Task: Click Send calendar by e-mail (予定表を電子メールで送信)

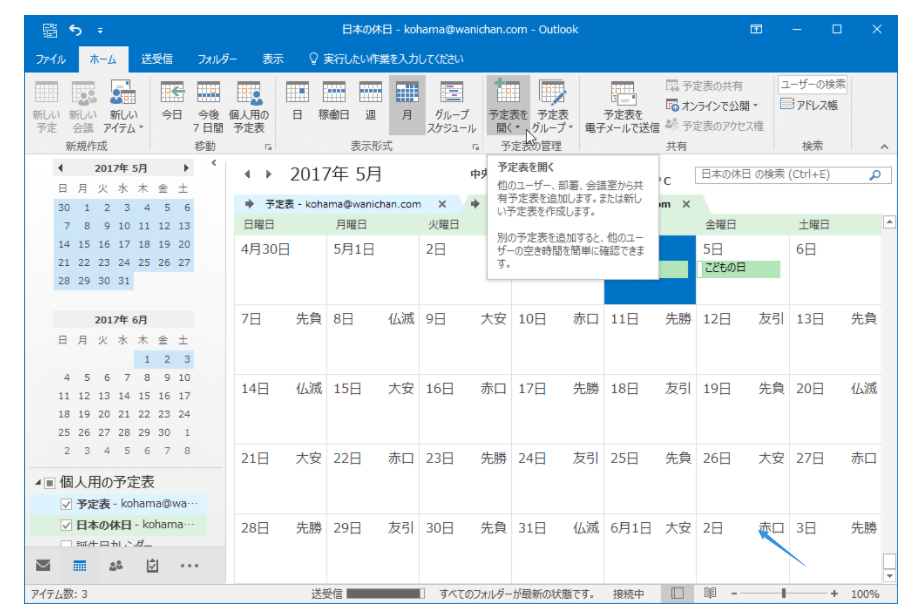Action: pyautogui.click(x=622, y=106)
